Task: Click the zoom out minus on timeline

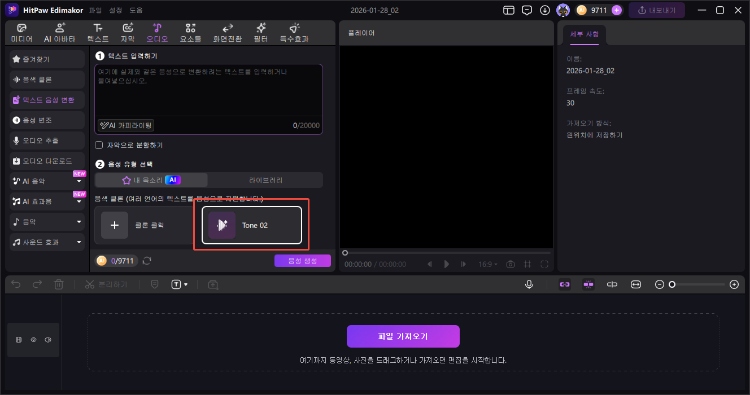Action: 659,285
